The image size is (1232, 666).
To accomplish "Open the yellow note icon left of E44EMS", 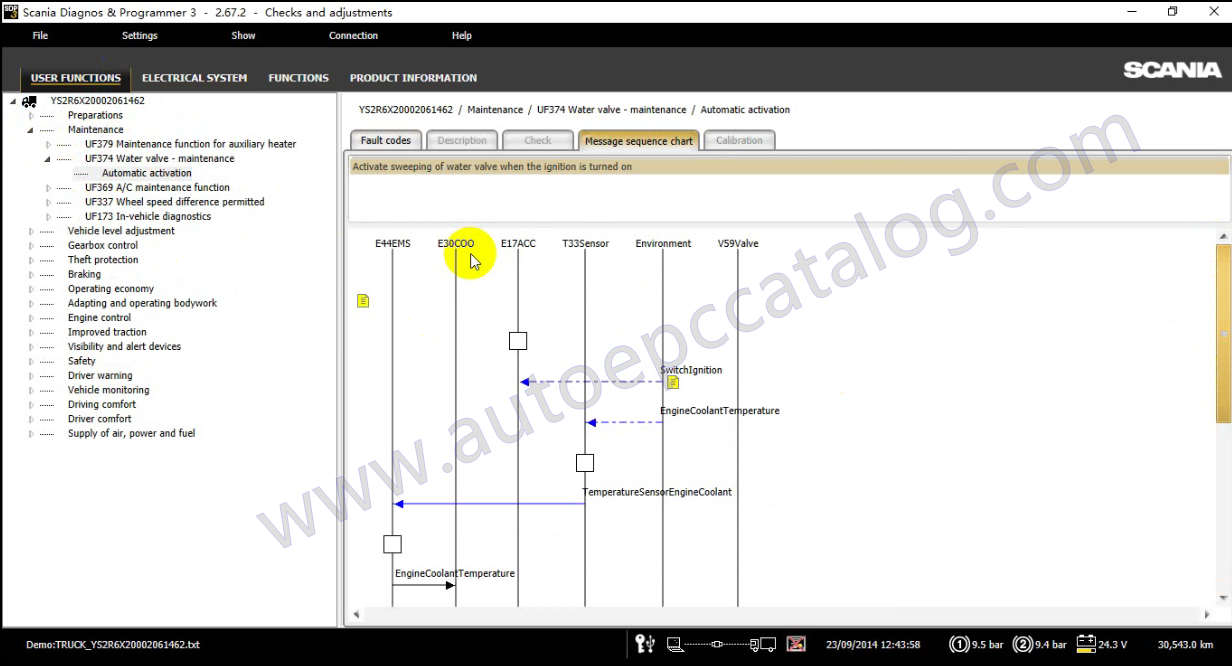I will point(363,300).
